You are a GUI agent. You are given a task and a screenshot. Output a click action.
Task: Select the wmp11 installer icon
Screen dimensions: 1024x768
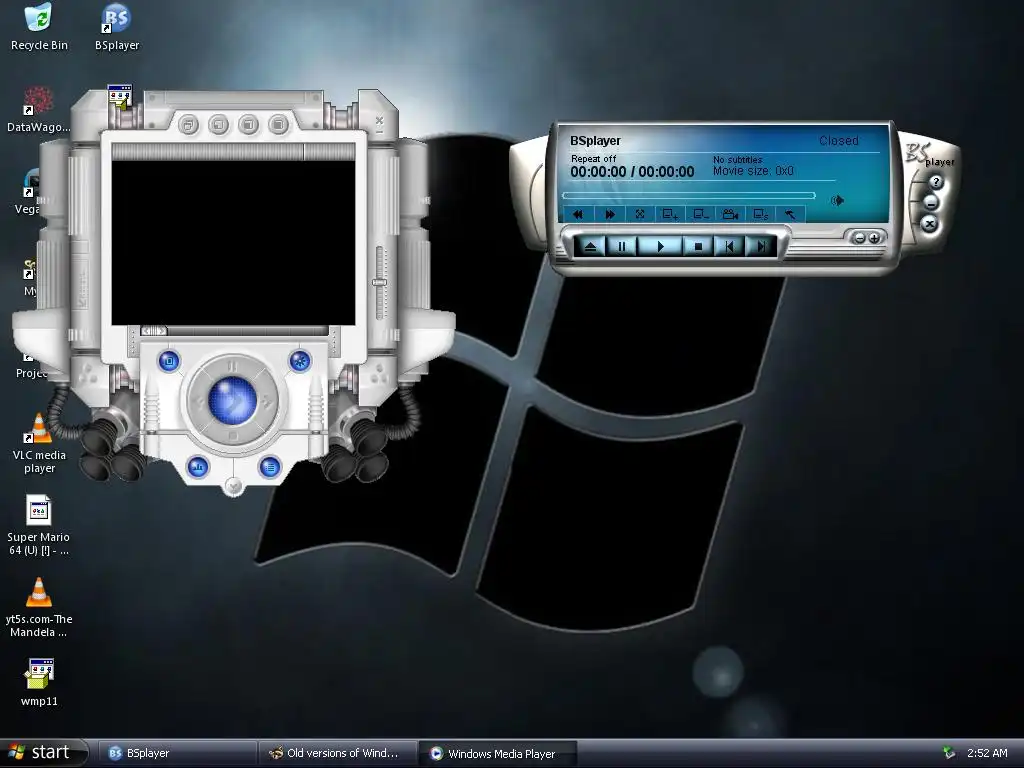point(39,683)
